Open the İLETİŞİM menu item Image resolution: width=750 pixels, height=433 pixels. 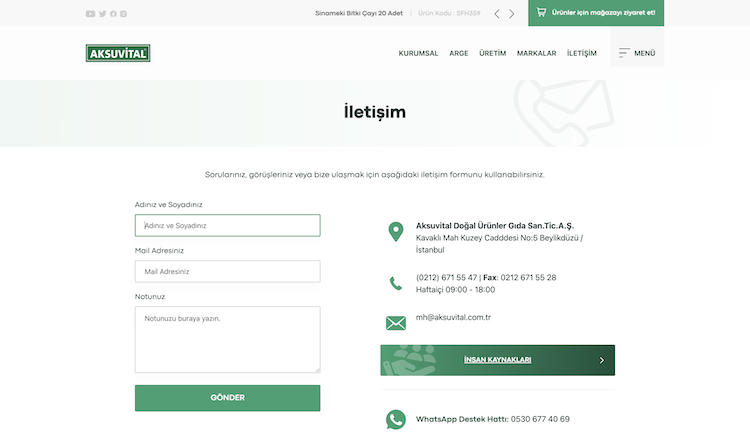click(x=582, y=53)
